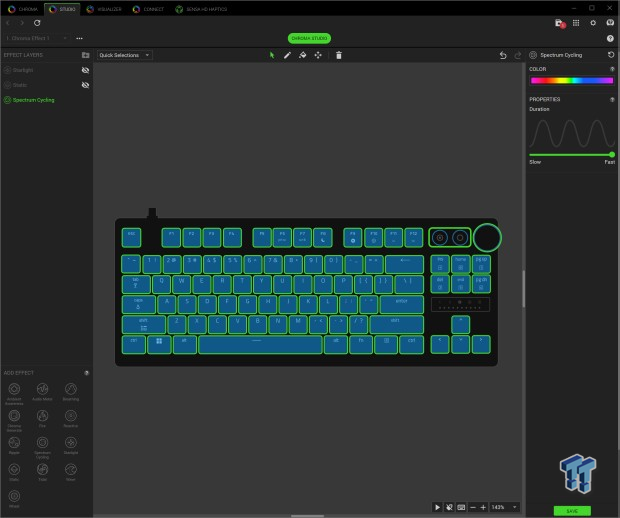The height and width of the screenshot is (518, 620).
Task: Zoom out with the minus button
Action: pos(473,507)
